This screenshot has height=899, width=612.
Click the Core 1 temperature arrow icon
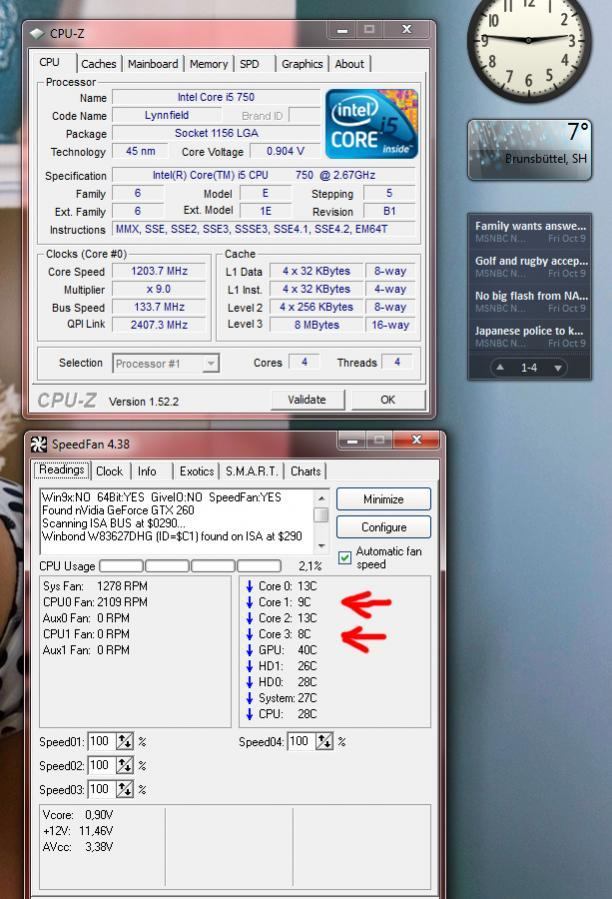(250, 602)
